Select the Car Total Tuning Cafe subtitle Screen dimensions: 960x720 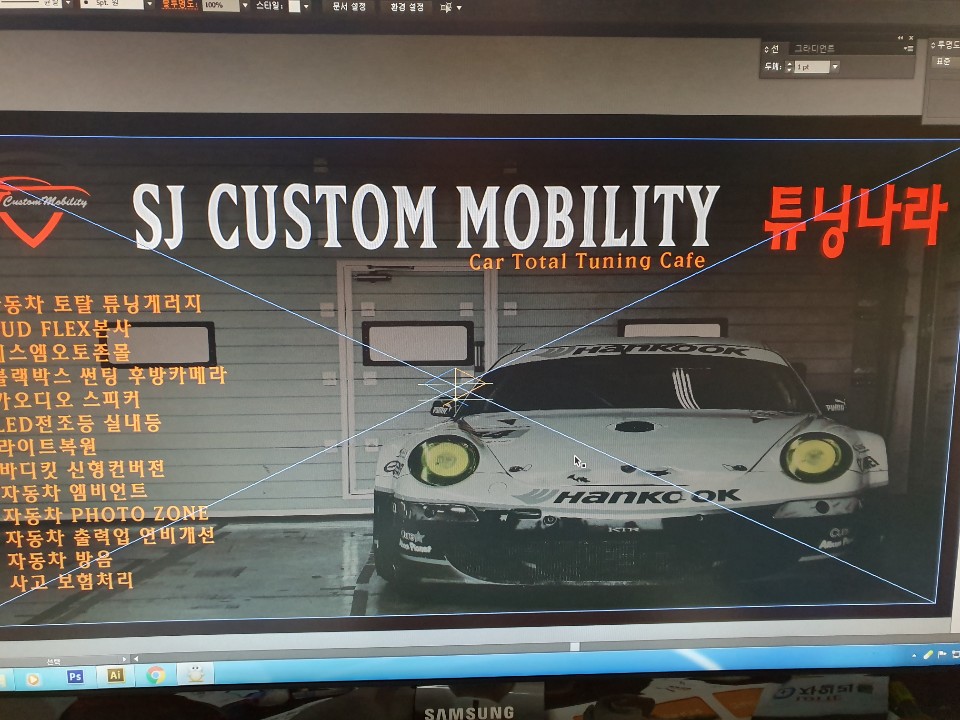coord(587,261)
